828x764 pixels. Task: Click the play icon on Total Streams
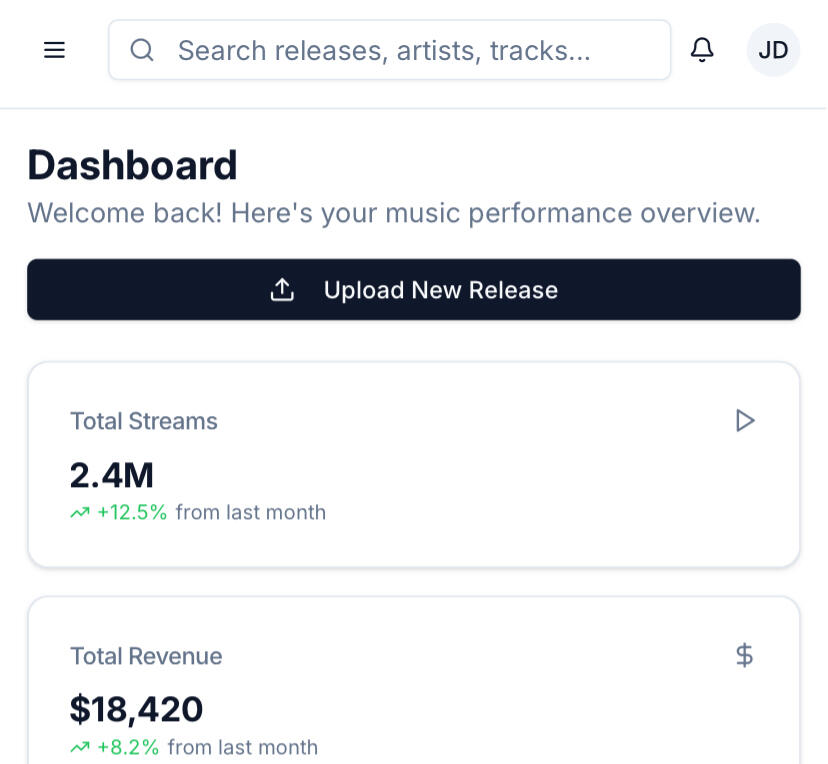pyautogui.click(x=745, y=421)
